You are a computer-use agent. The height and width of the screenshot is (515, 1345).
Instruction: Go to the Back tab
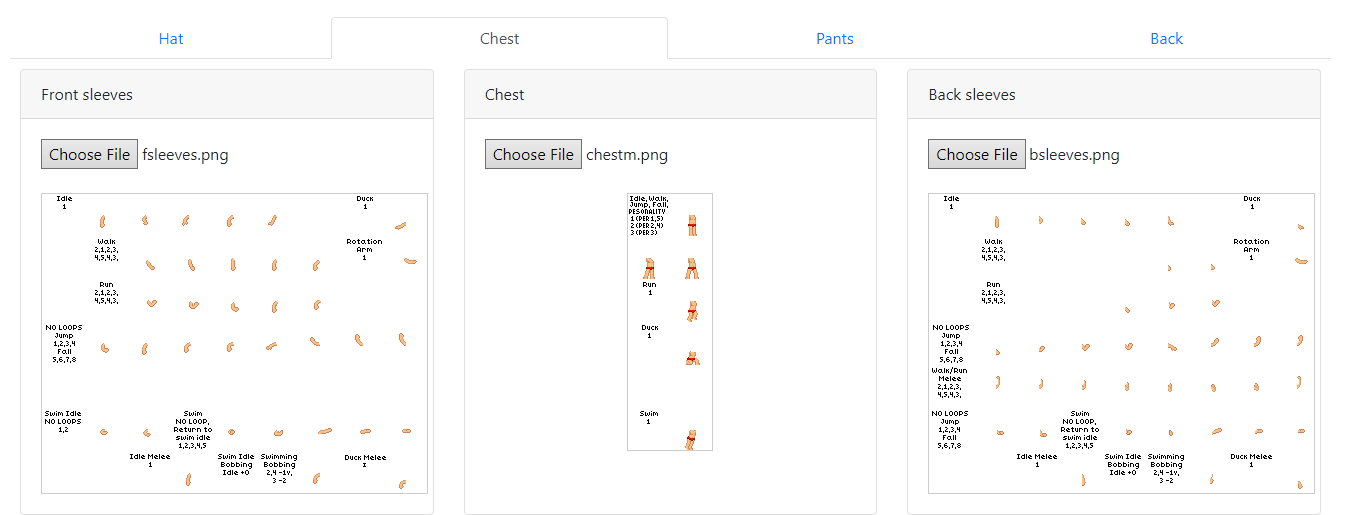[1166, 39]
